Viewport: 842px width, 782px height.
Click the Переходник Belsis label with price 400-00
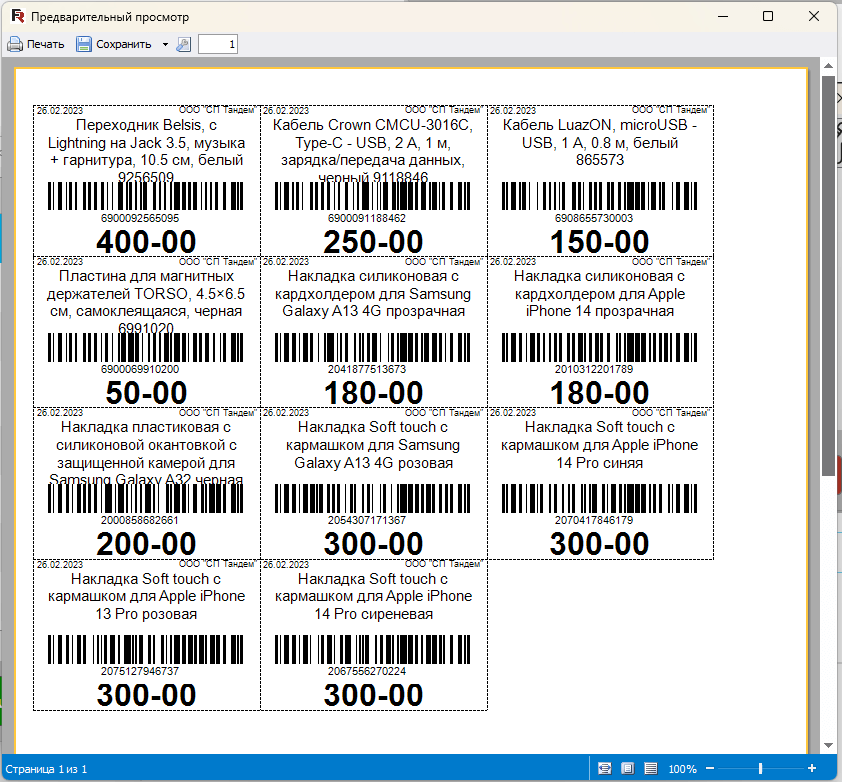coord(147,180)
